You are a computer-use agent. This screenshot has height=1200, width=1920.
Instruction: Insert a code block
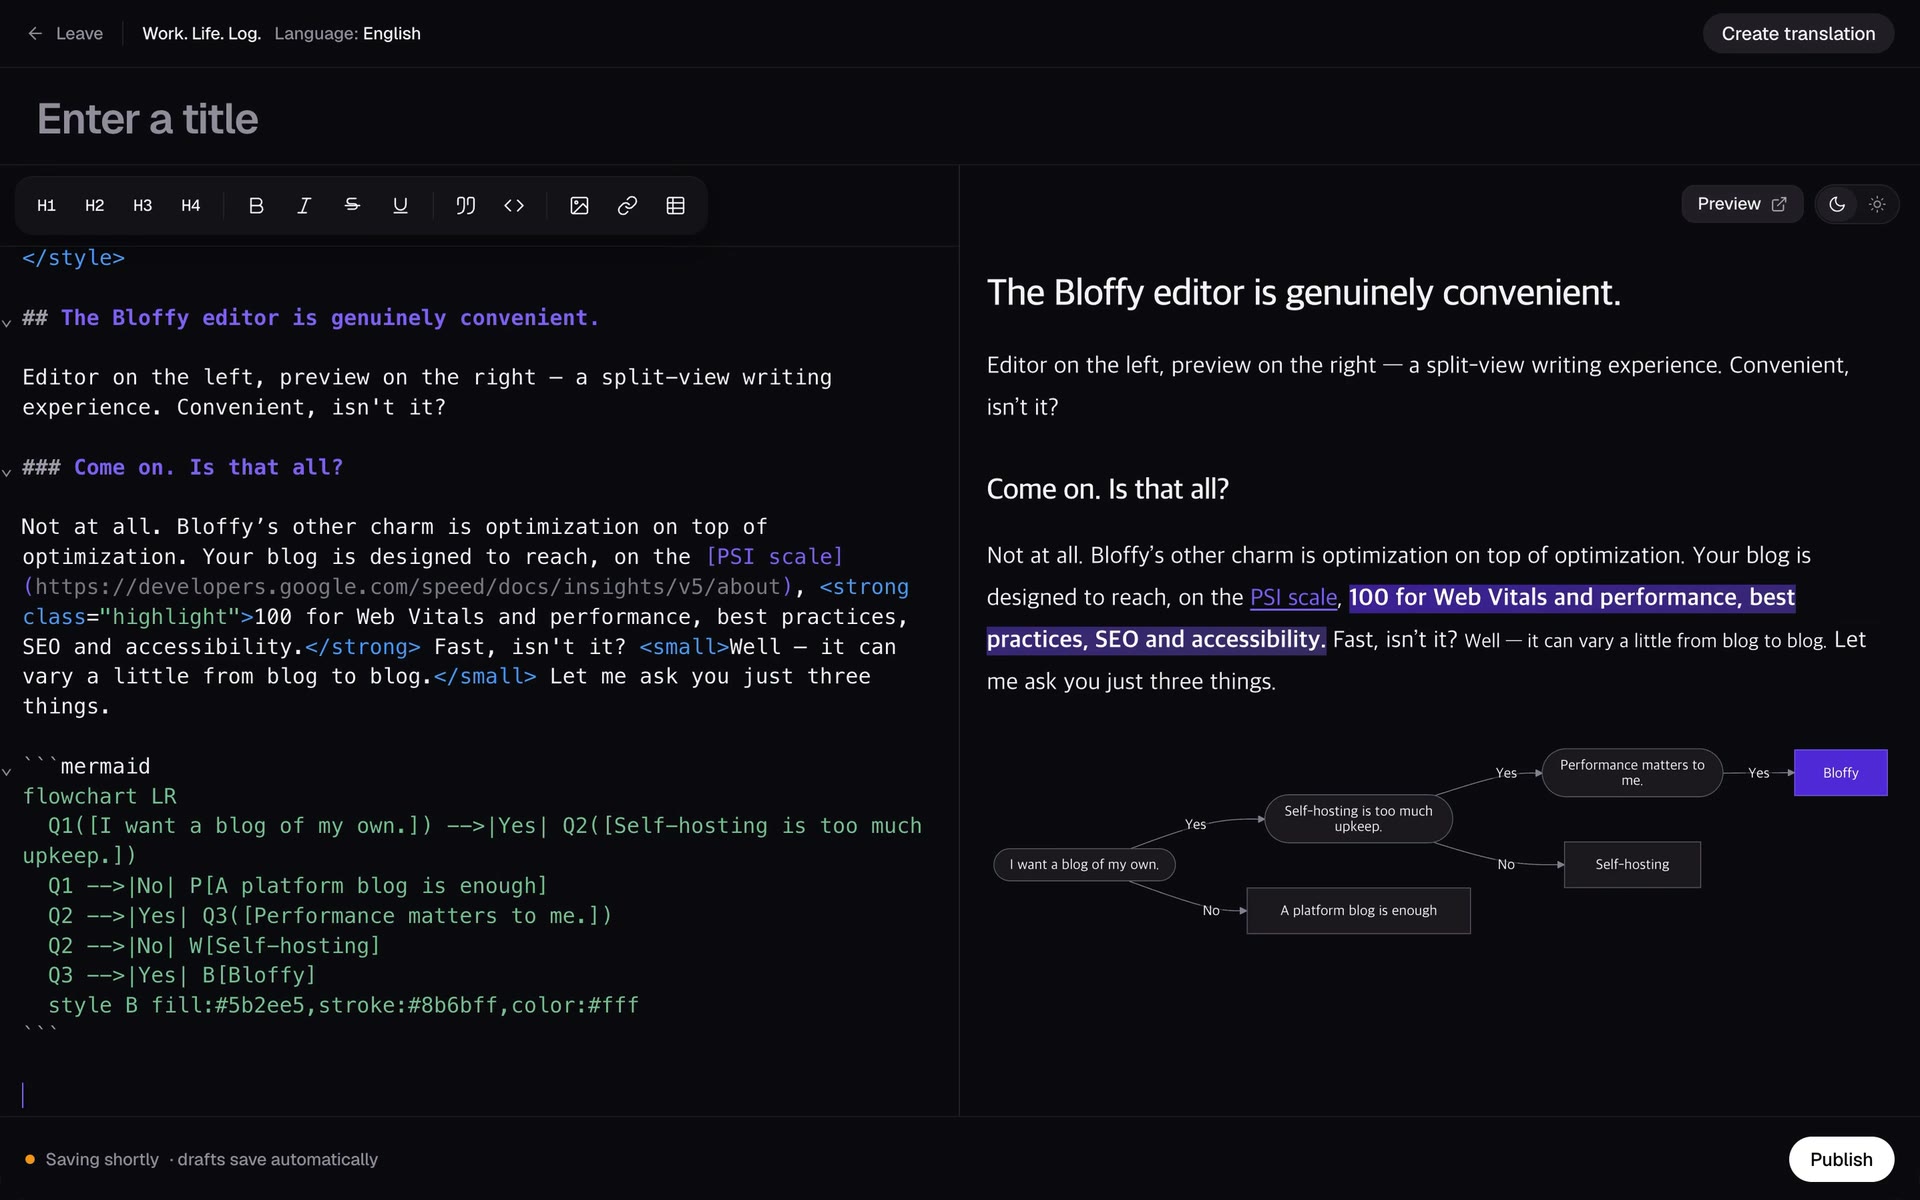[514, 205]
